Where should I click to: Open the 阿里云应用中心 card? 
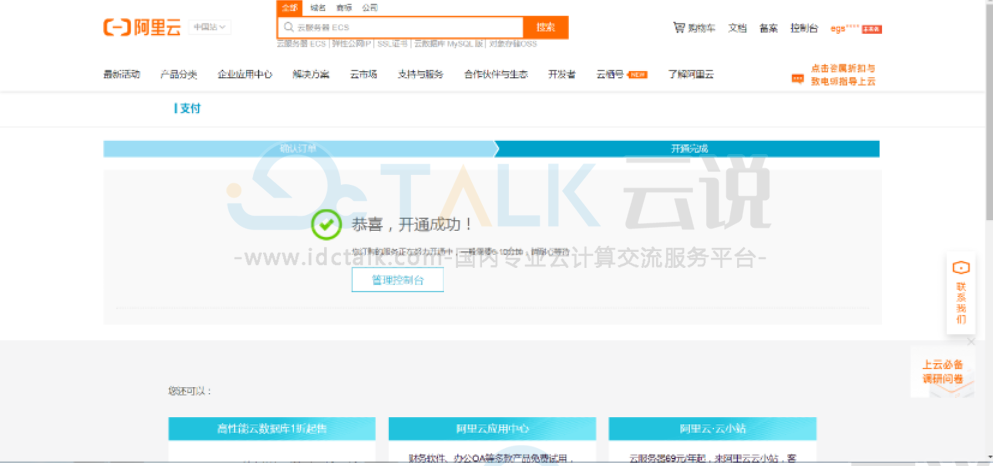492,429
